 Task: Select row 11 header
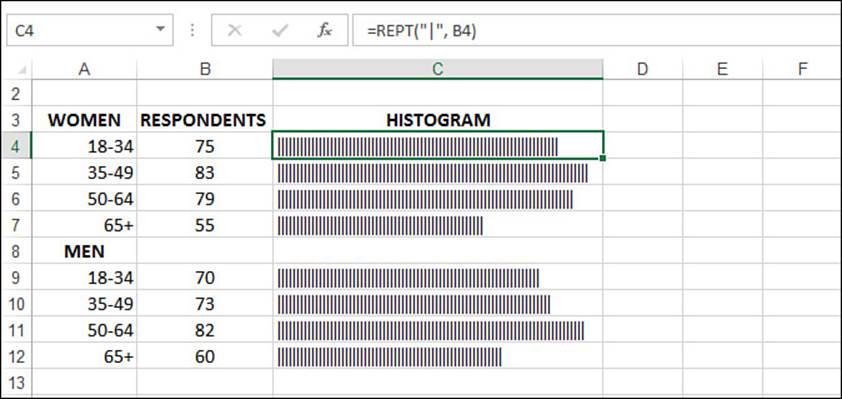[x=16, y=330]
